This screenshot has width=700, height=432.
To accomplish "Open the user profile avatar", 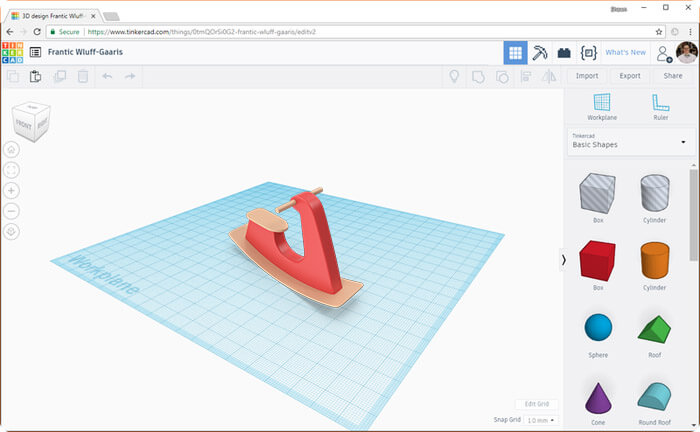I will [687, 53].
